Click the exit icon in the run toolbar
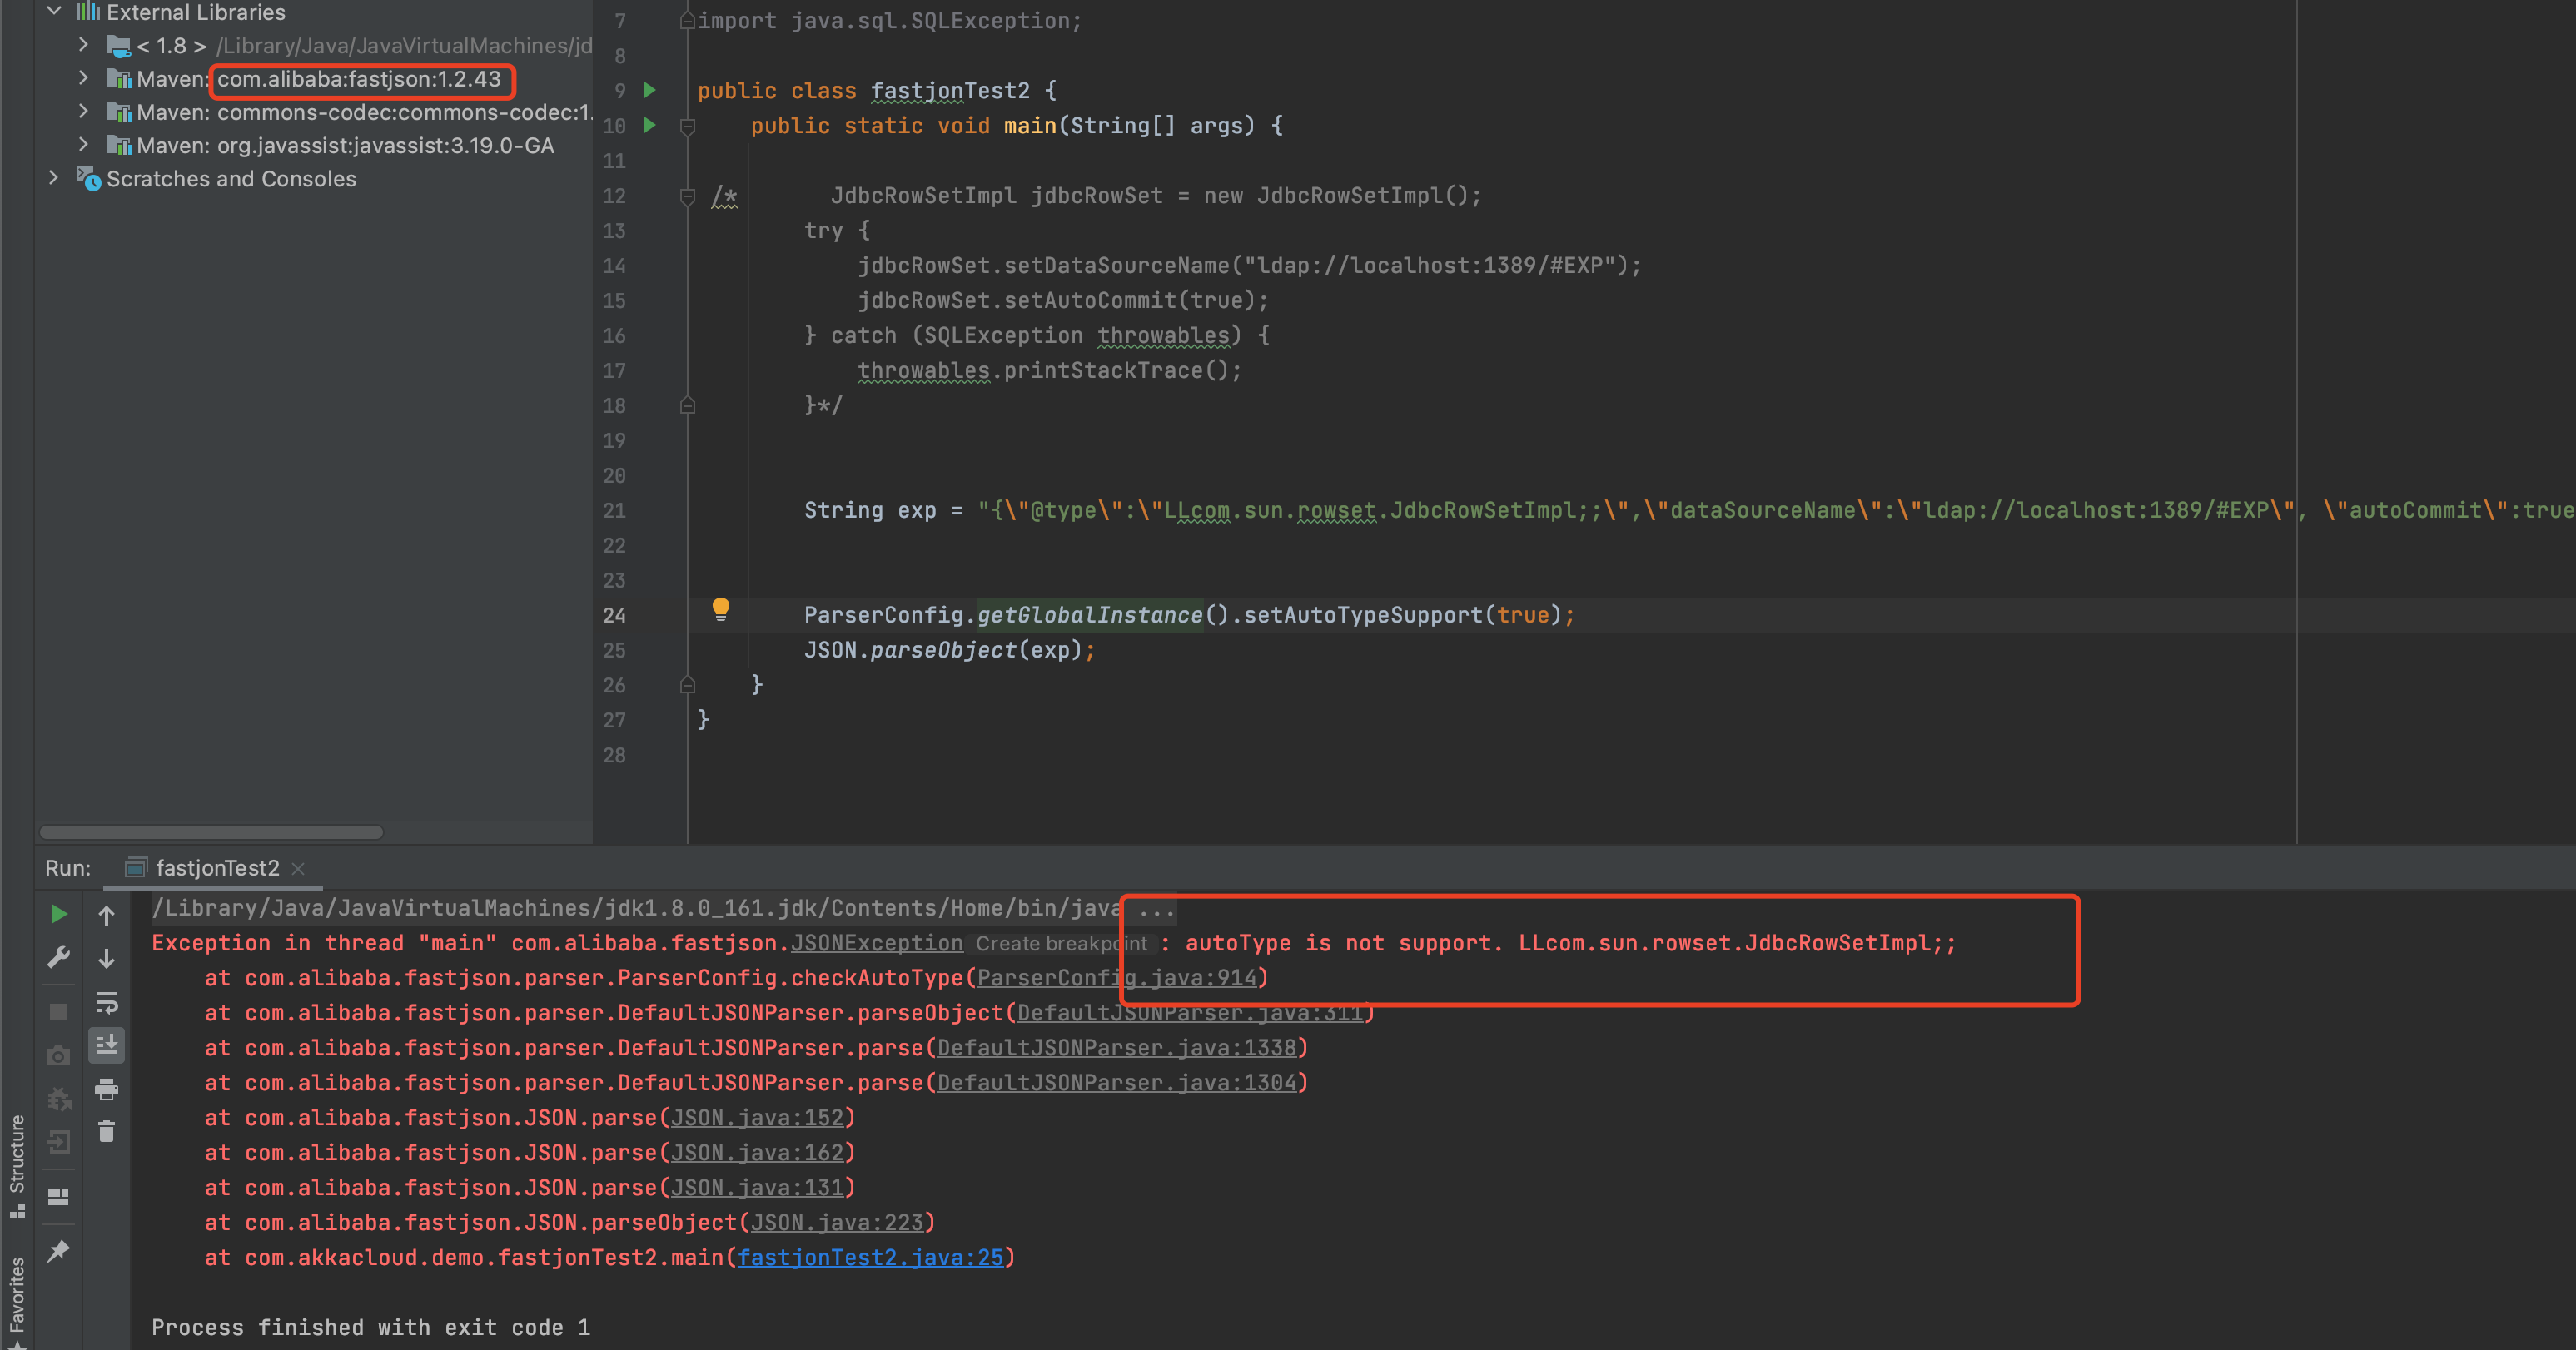Image resolution: width=2576 pixels, height=1350 pixels. (58, 1143)
